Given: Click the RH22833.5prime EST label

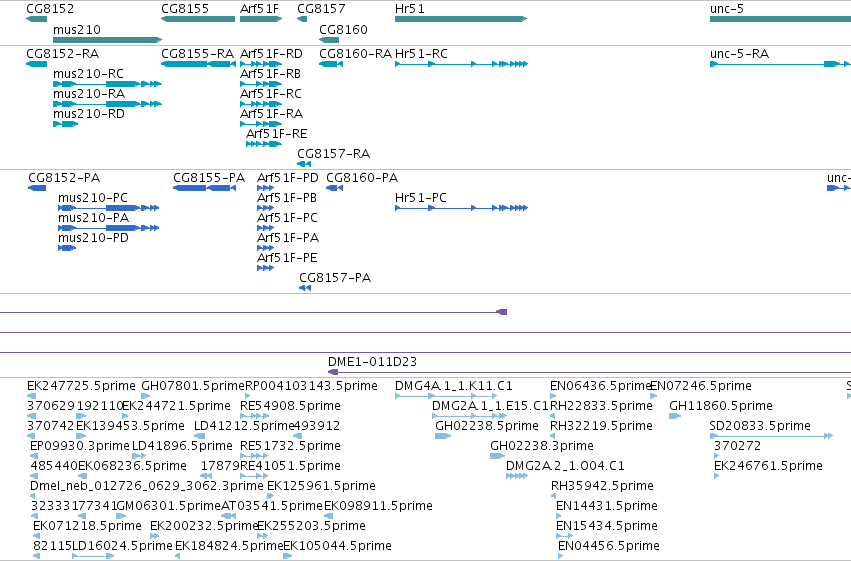Looking at the screenshot, I should click(x=601, y=406).
